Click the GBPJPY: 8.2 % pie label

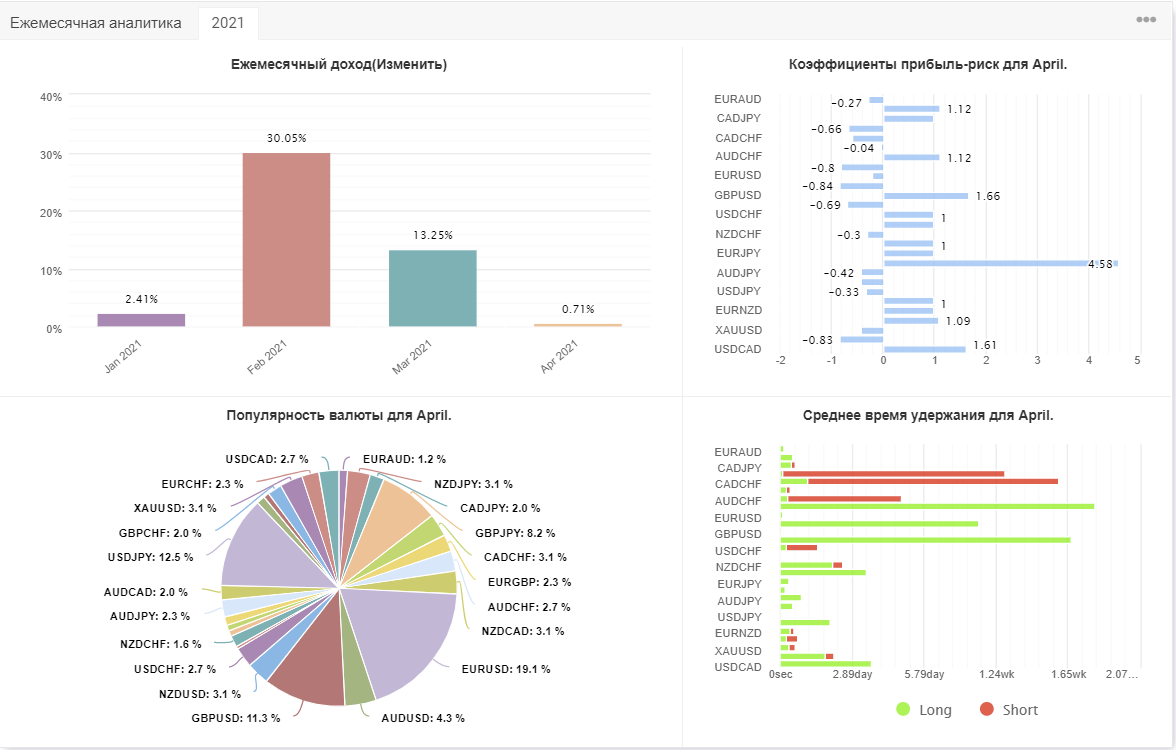514,533
